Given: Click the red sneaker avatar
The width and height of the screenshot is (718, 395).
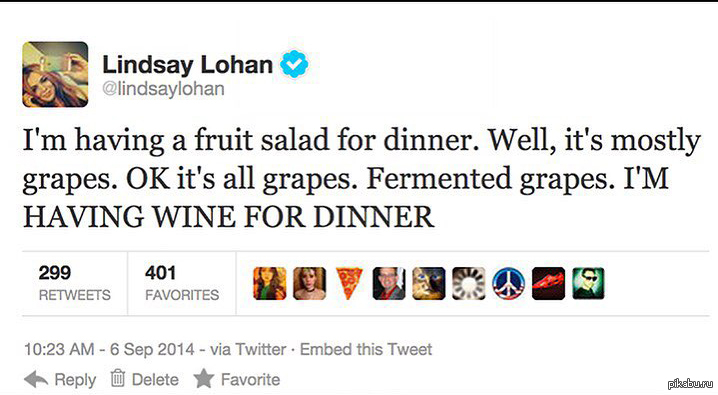Looking at the screenshot, I should pyautogui.click(x=548, y=283).
